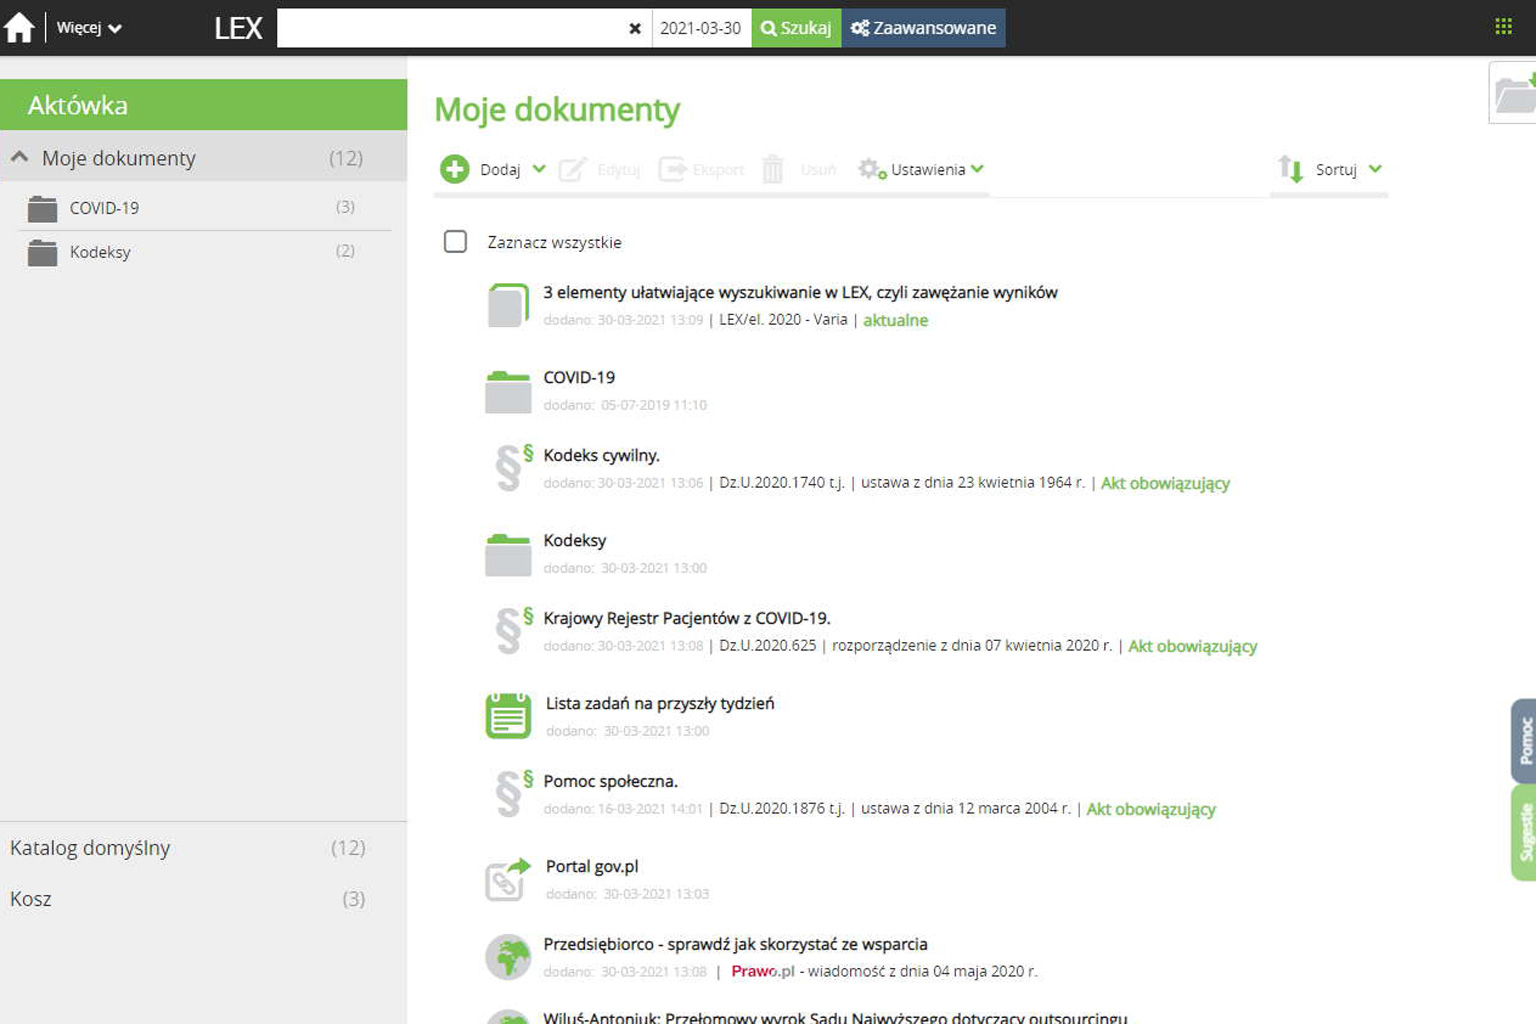
Task: Click the Lista zadań notepad icon
Action: click(x=508, y=716)
